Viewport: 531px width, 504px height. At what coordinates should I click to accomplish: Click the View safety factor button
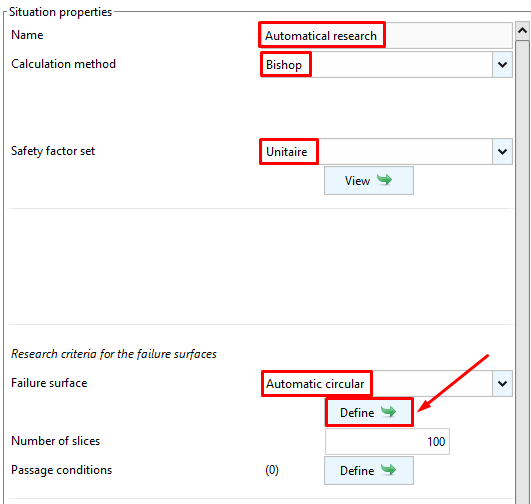coord(369,181)
